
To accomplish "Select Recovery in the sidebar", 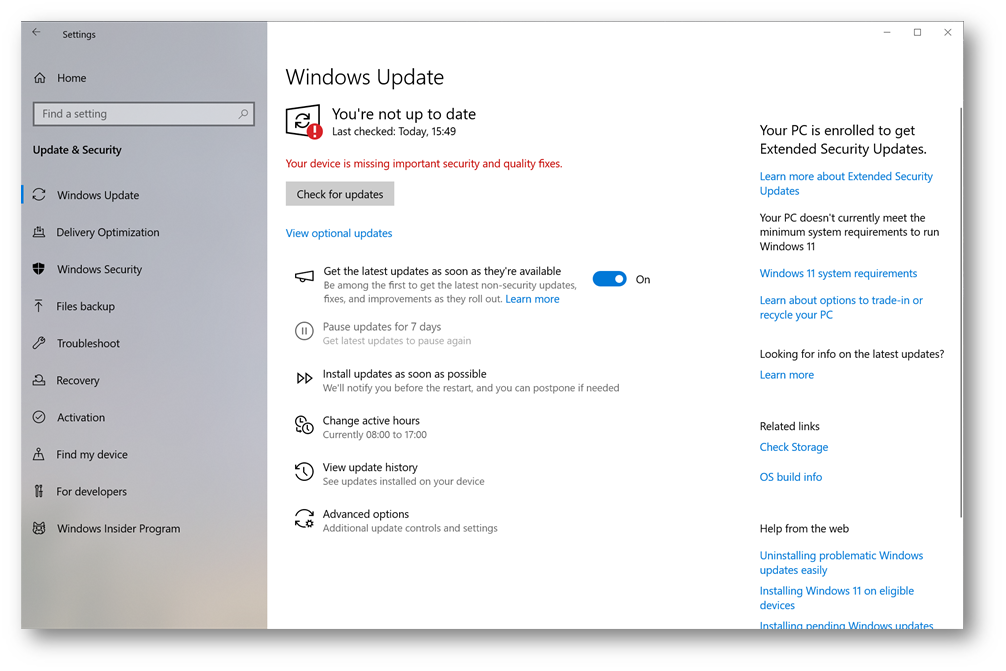I will 78,380.
